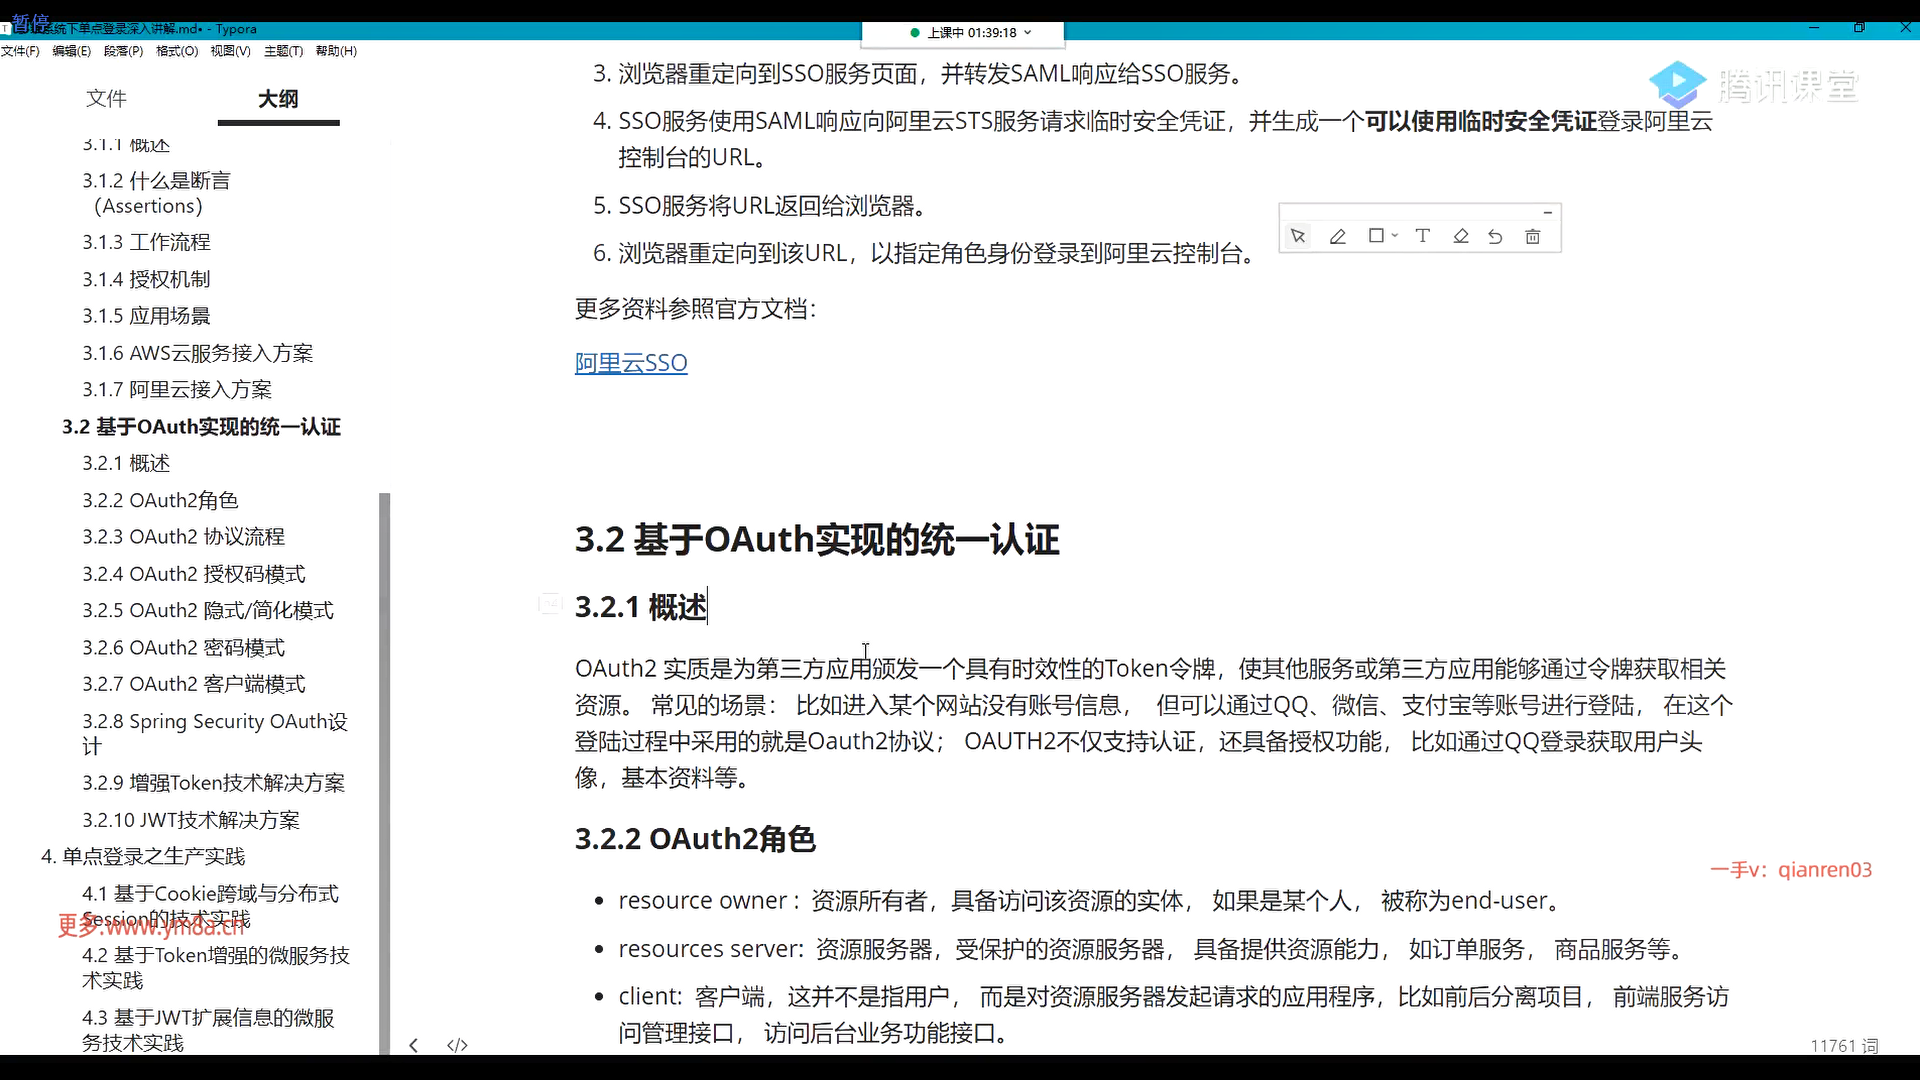Collapse sidebar with left chevron
The height and width of the screenshot is (1080, 1920).
pyautogui.click(x=414, y=1045)
